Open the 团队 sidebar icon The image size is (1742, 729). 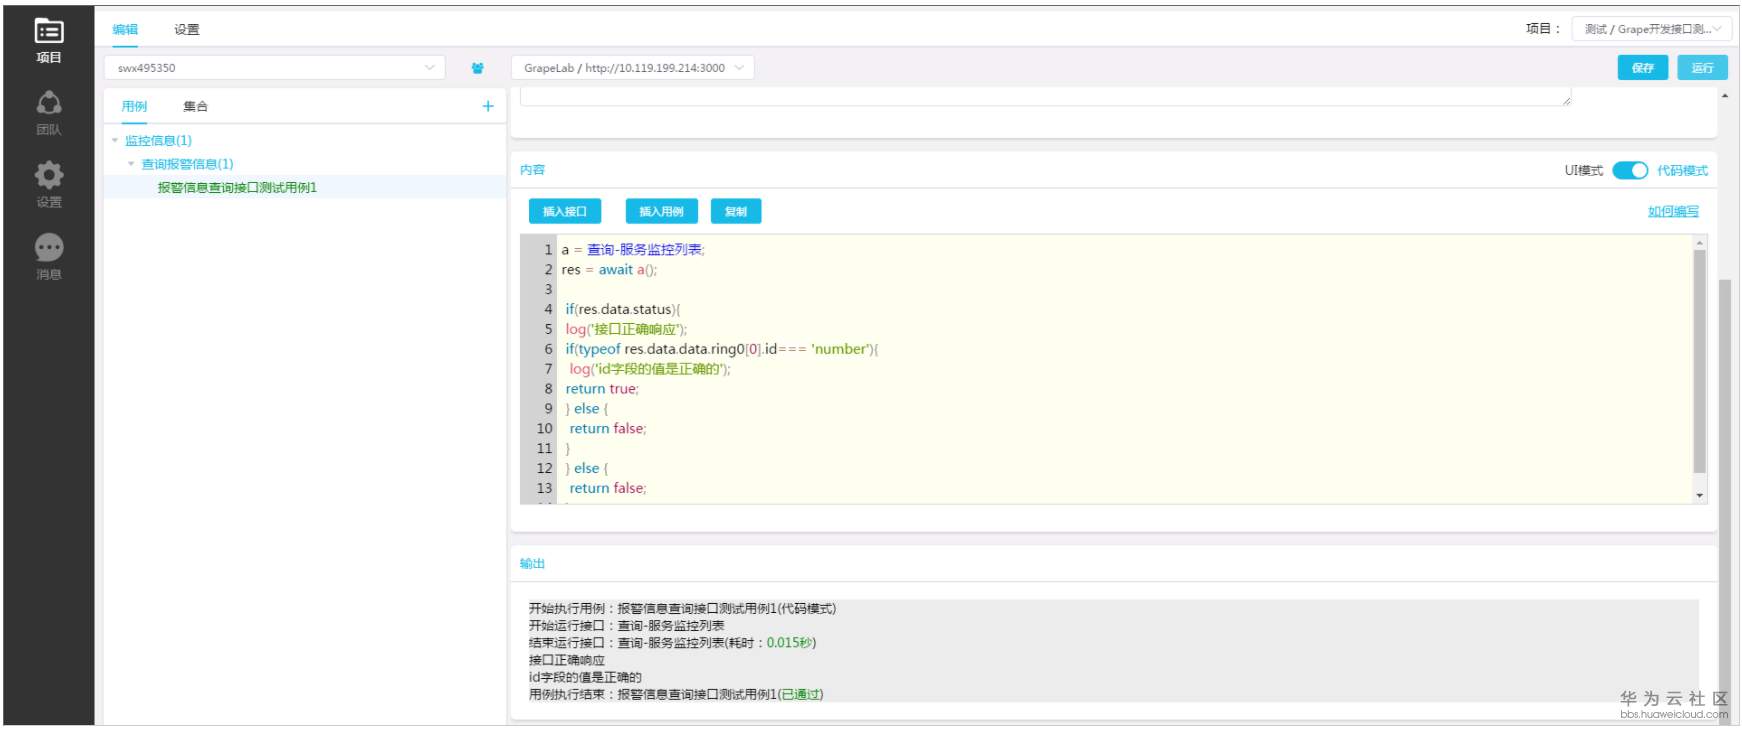[48, 113]
